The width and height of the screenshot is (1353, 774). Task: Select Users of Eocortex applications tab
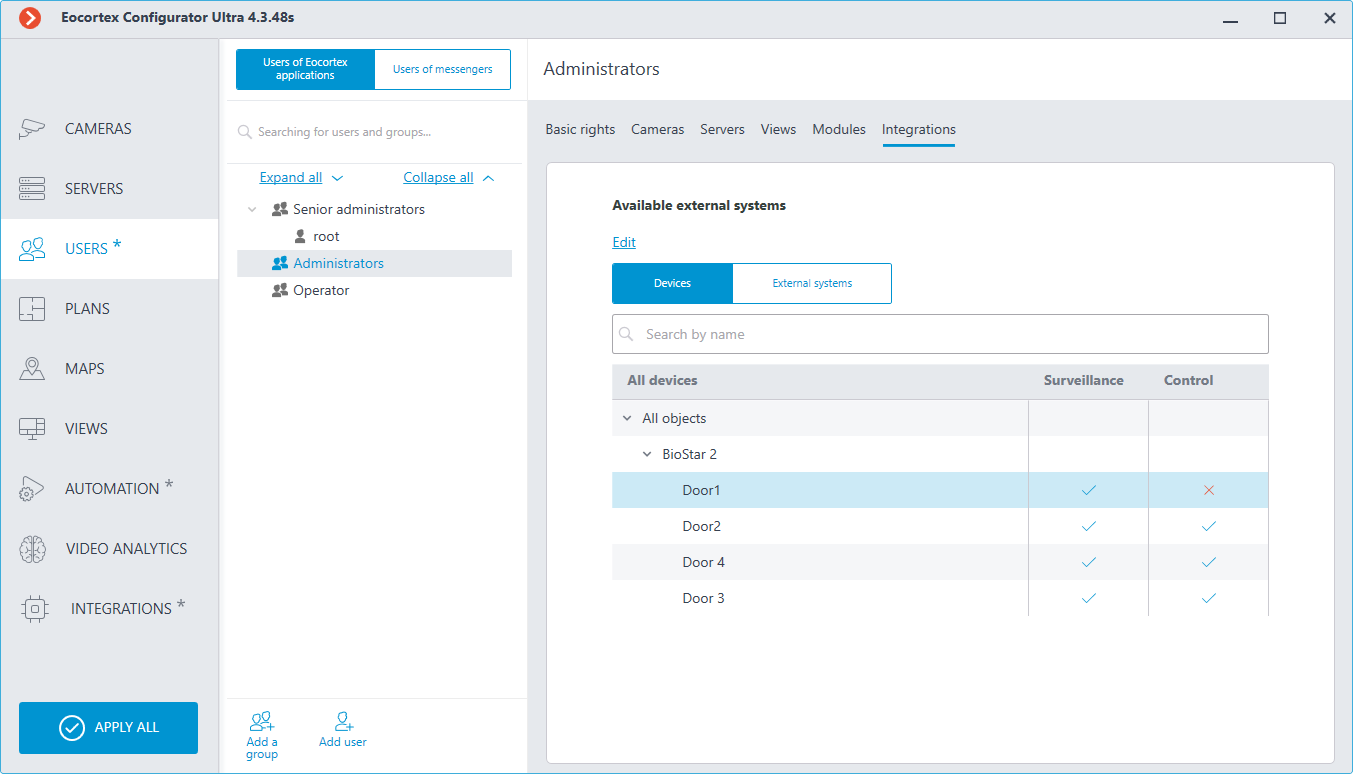[305, 69]
